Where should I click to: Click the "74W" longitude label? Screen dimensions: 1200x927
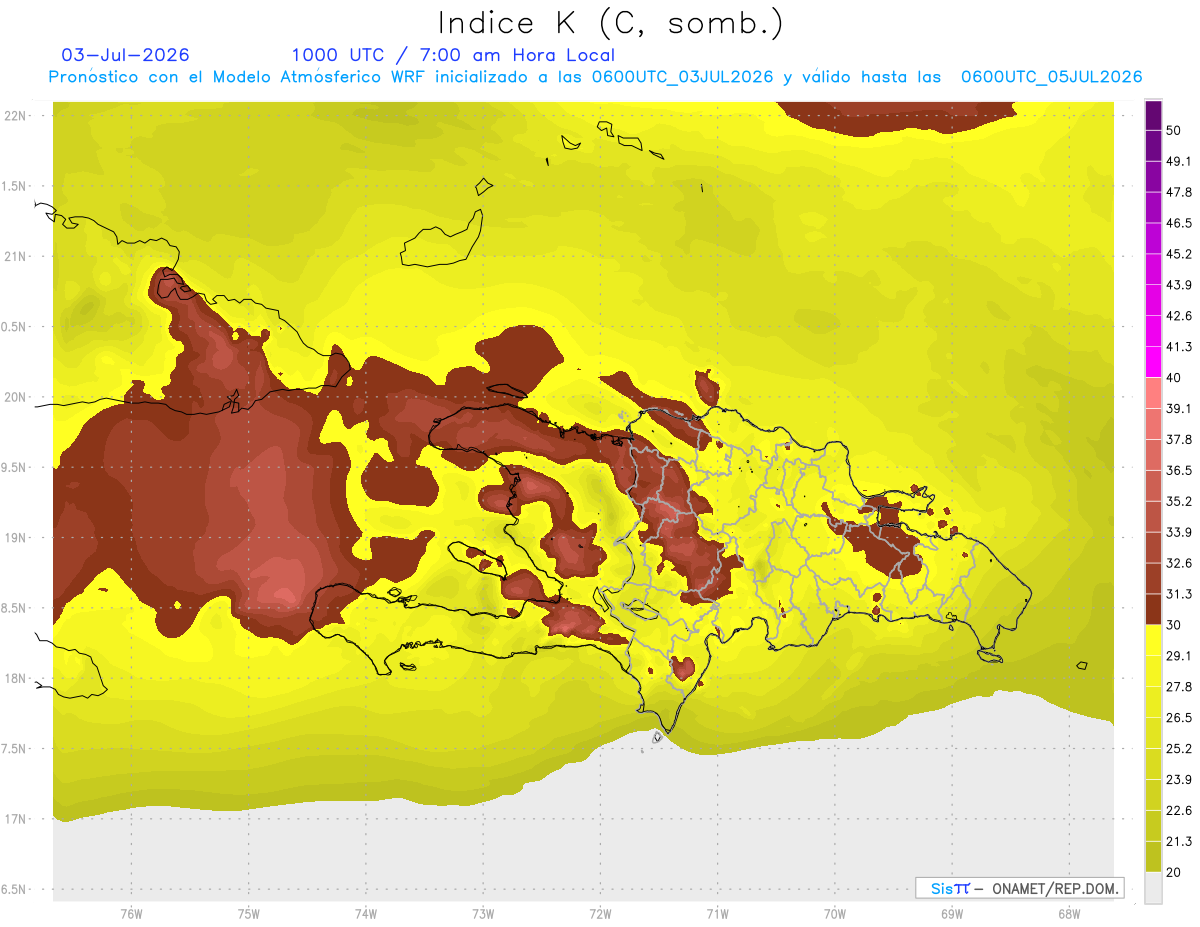pyautogui.click(x=365, y=914)
